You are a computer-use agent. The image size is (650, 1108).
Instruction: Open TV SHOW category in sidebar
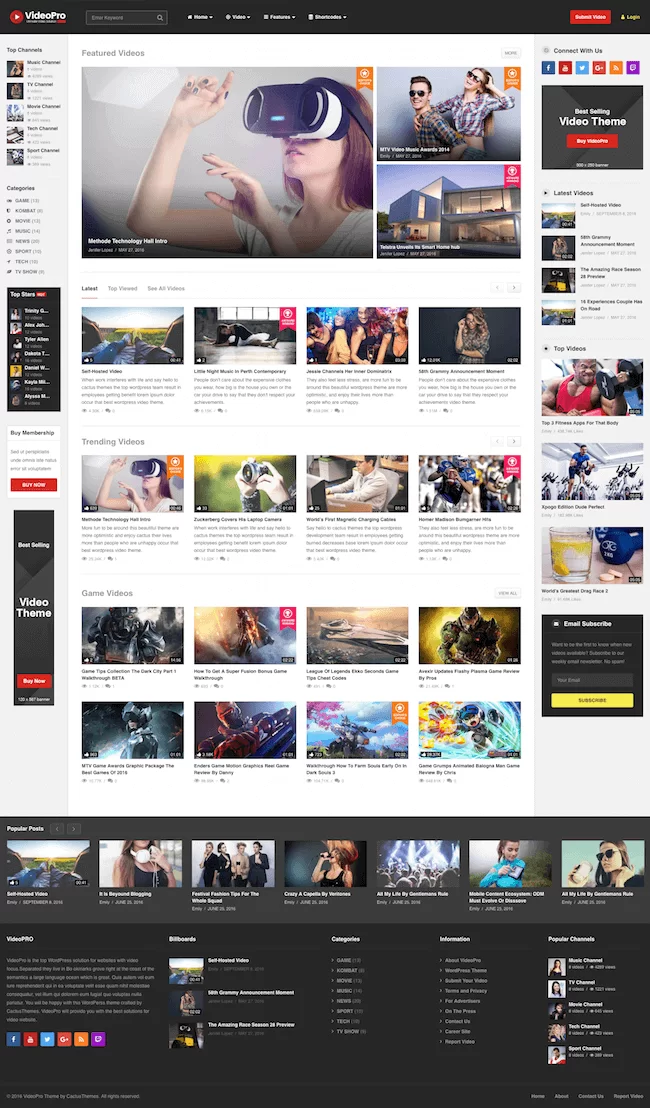[26, 271]
